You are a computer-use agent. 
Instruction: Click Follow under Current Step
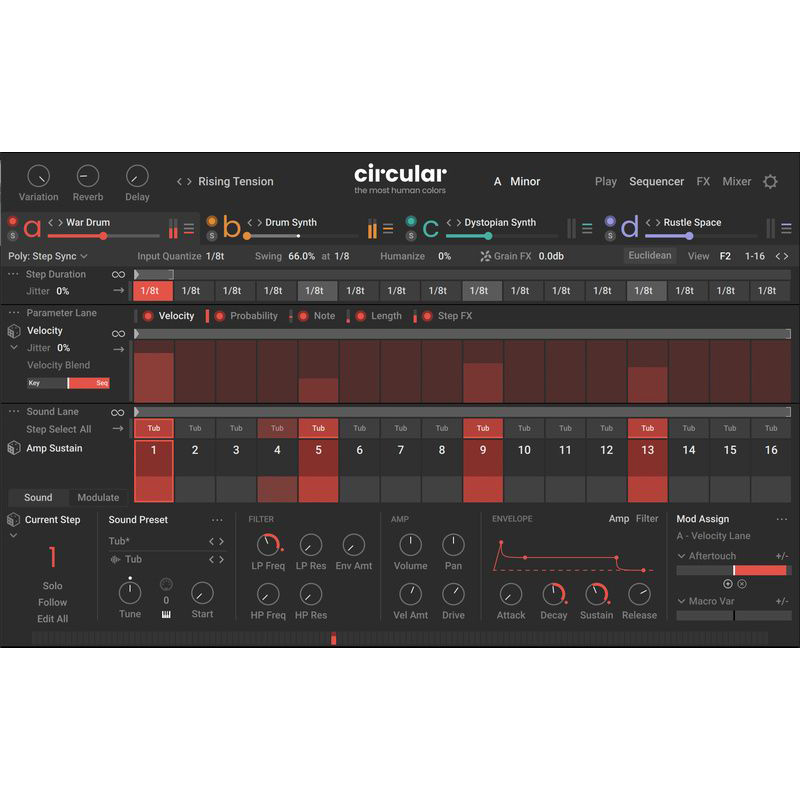click(x=53, y=603)
